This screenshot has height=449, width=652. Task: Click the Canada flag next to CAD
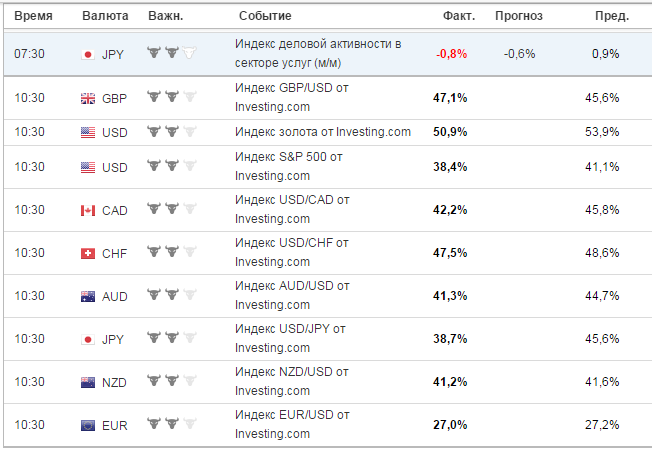[x=88, y=210]
